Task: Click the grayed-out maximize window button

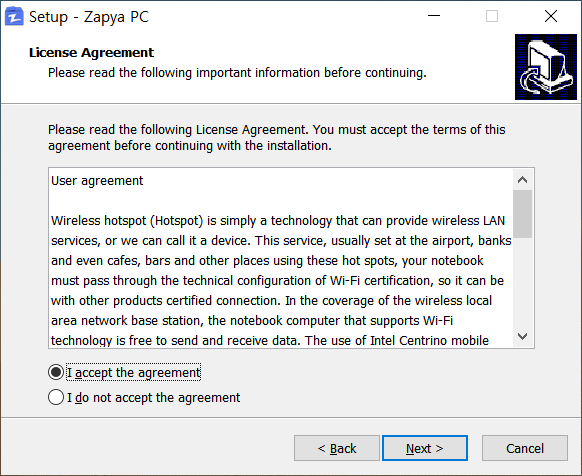Action: [x=492, y=16]
